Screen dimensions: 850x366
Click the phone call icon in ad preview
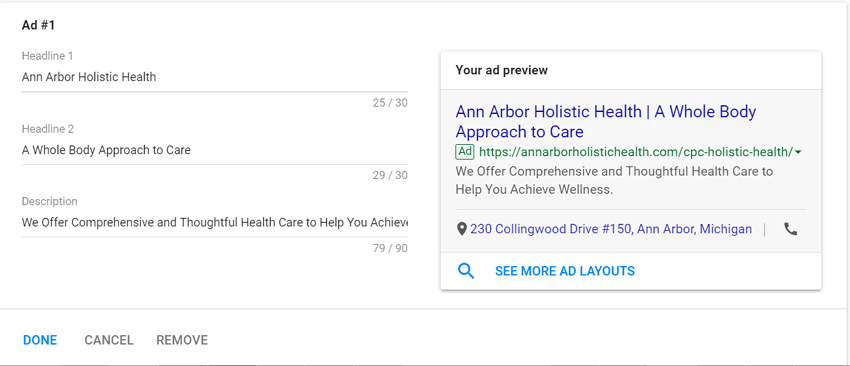pos(790,229)
